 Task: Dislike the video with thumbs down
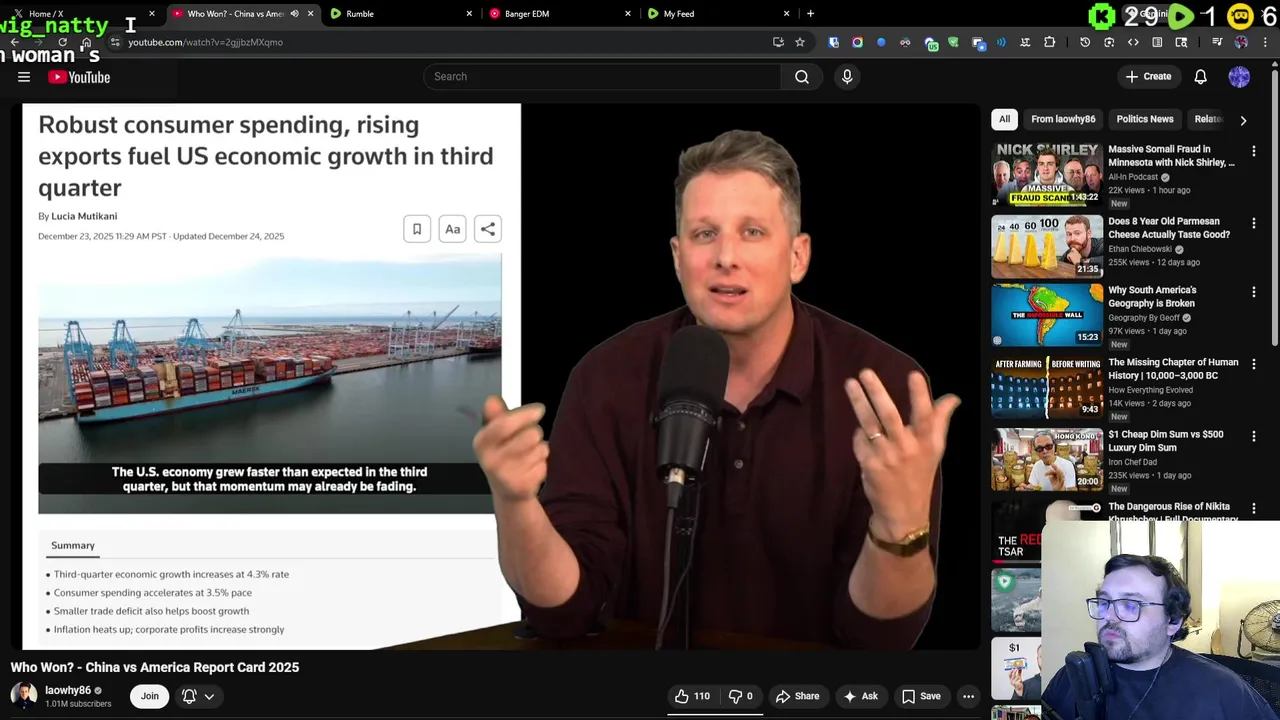[x=740, y=696]
